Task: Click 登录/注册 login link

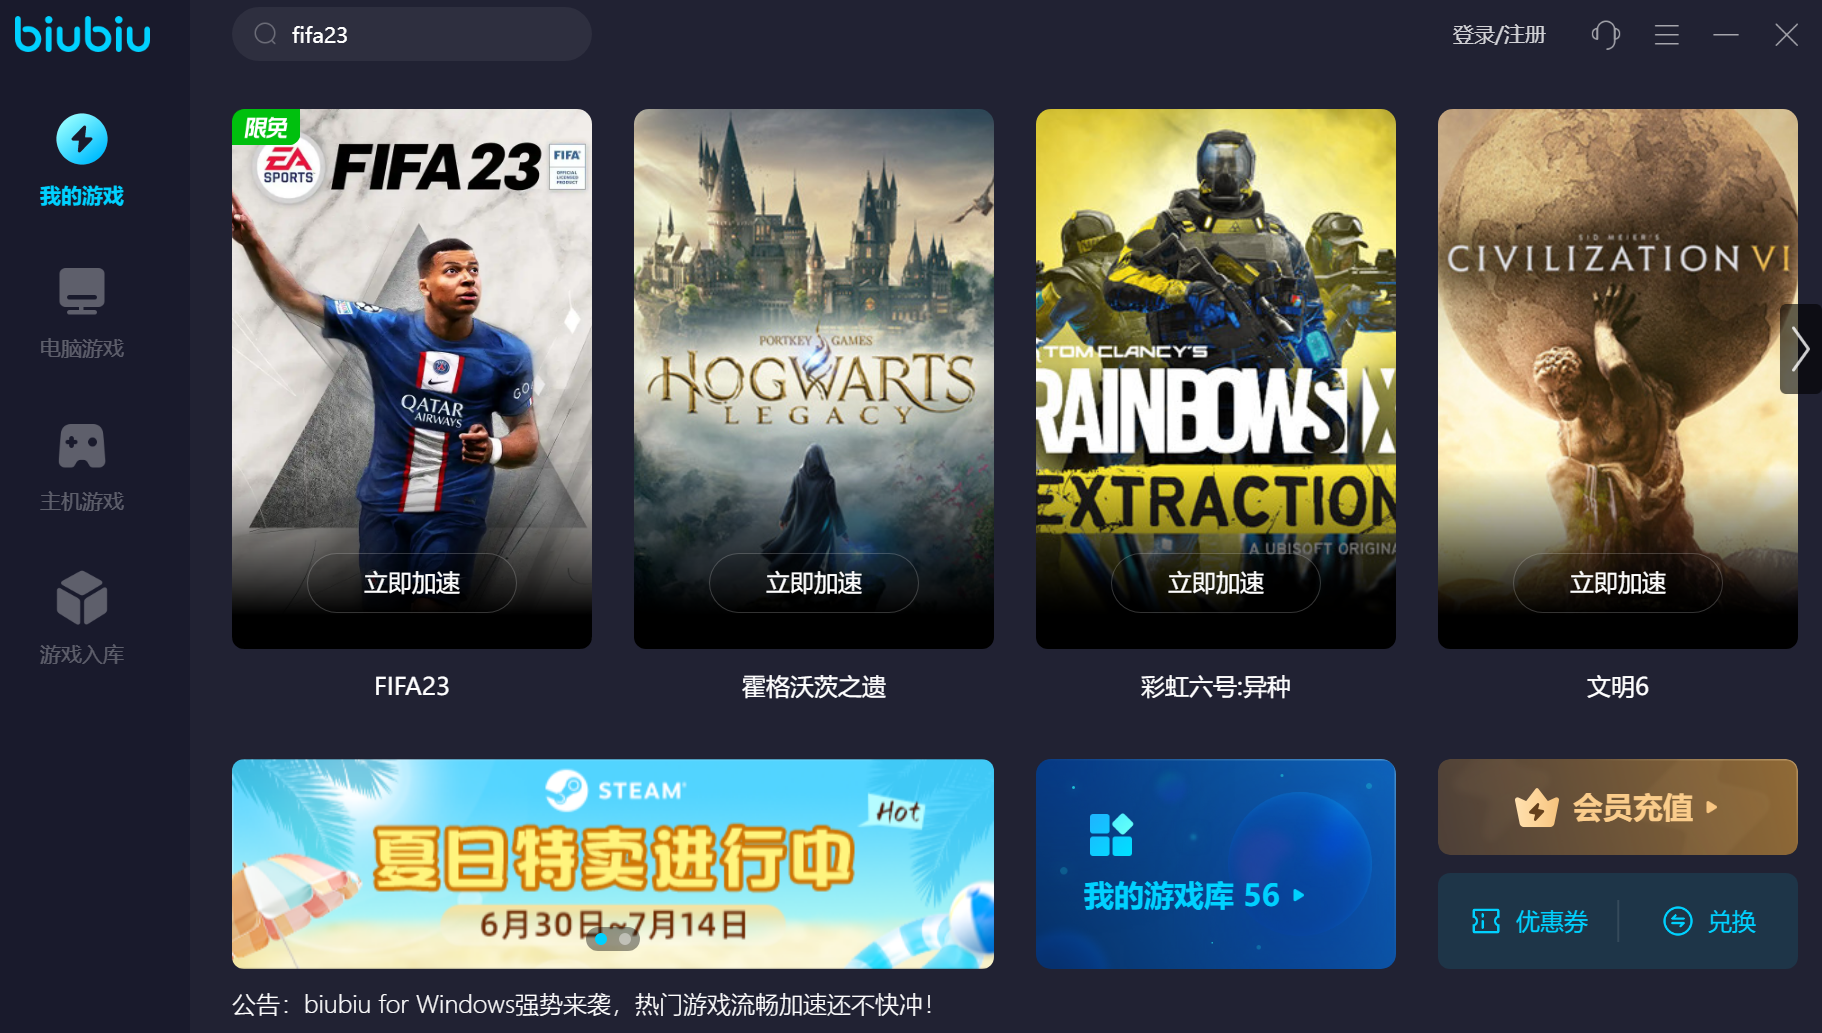Action: pos(1498,35)
